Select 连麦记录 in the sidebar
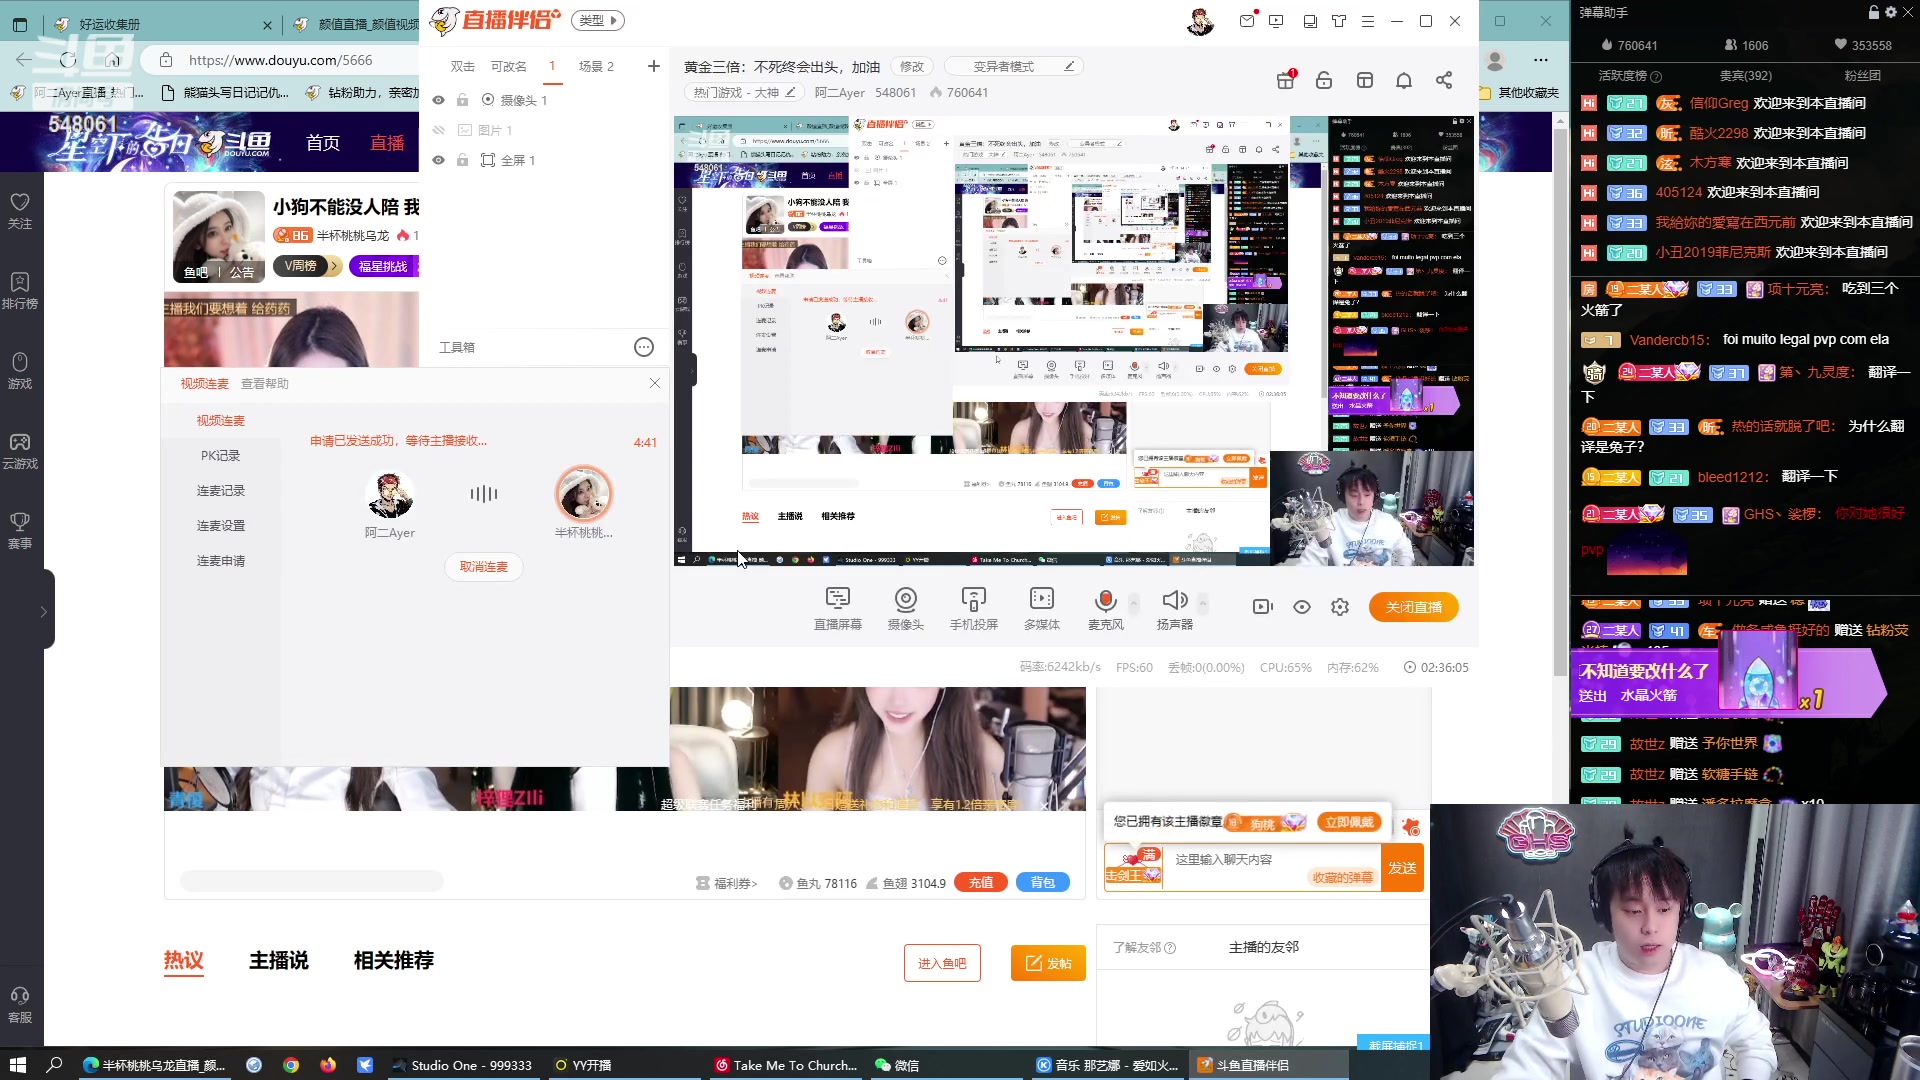This screenshot has width=1920, height=1080. pos(220,491)
